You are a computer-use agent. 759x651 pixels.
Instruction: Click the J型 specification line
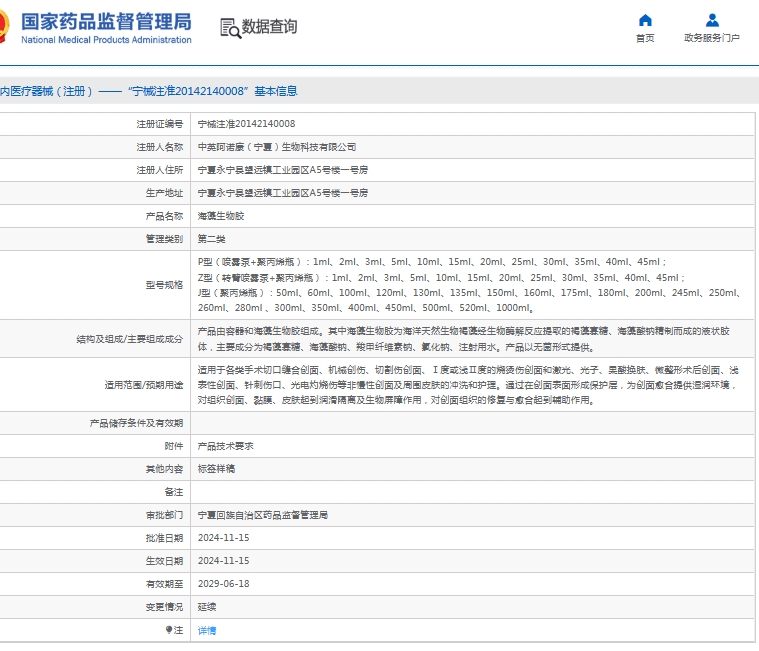(x=469, y=300)
